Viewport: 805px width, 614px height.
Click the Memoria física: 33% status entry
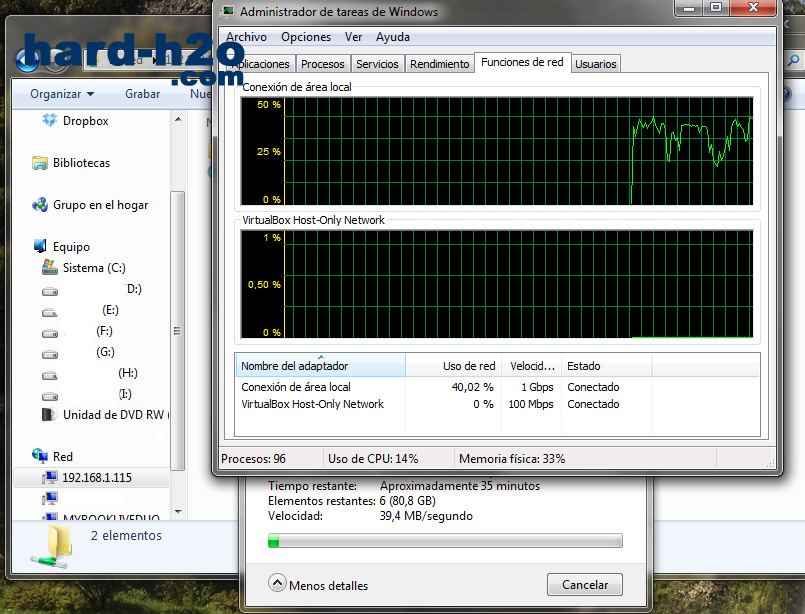click(x=512, y=458)
